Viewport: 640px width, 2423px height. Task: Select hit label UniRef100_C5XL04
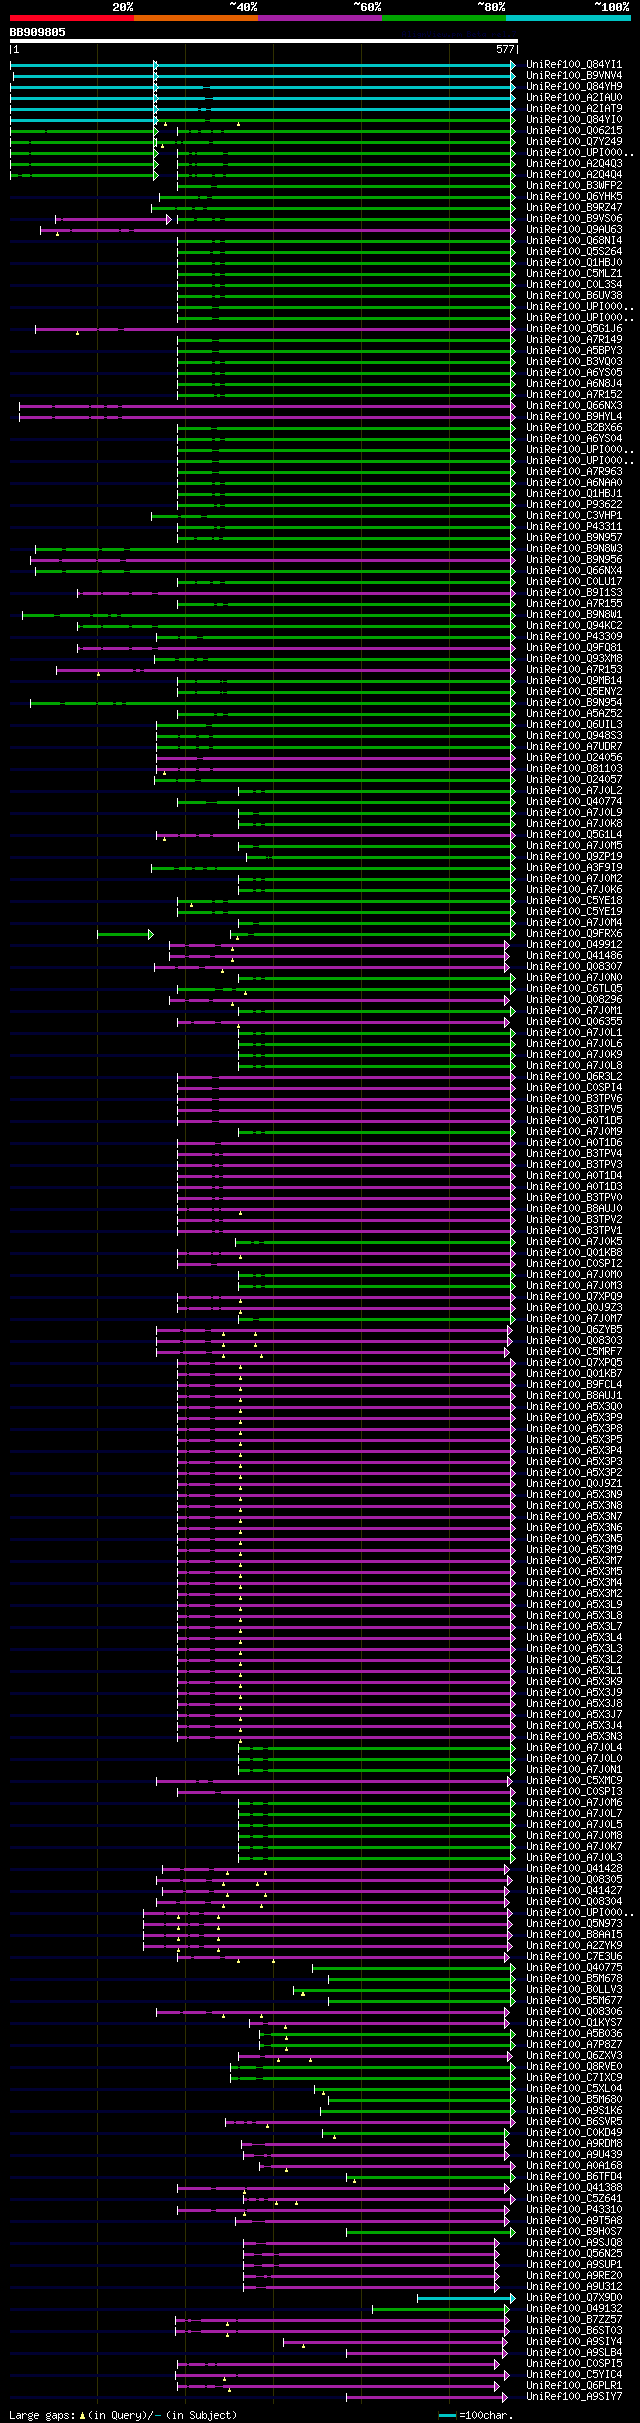click(574, 2088)
